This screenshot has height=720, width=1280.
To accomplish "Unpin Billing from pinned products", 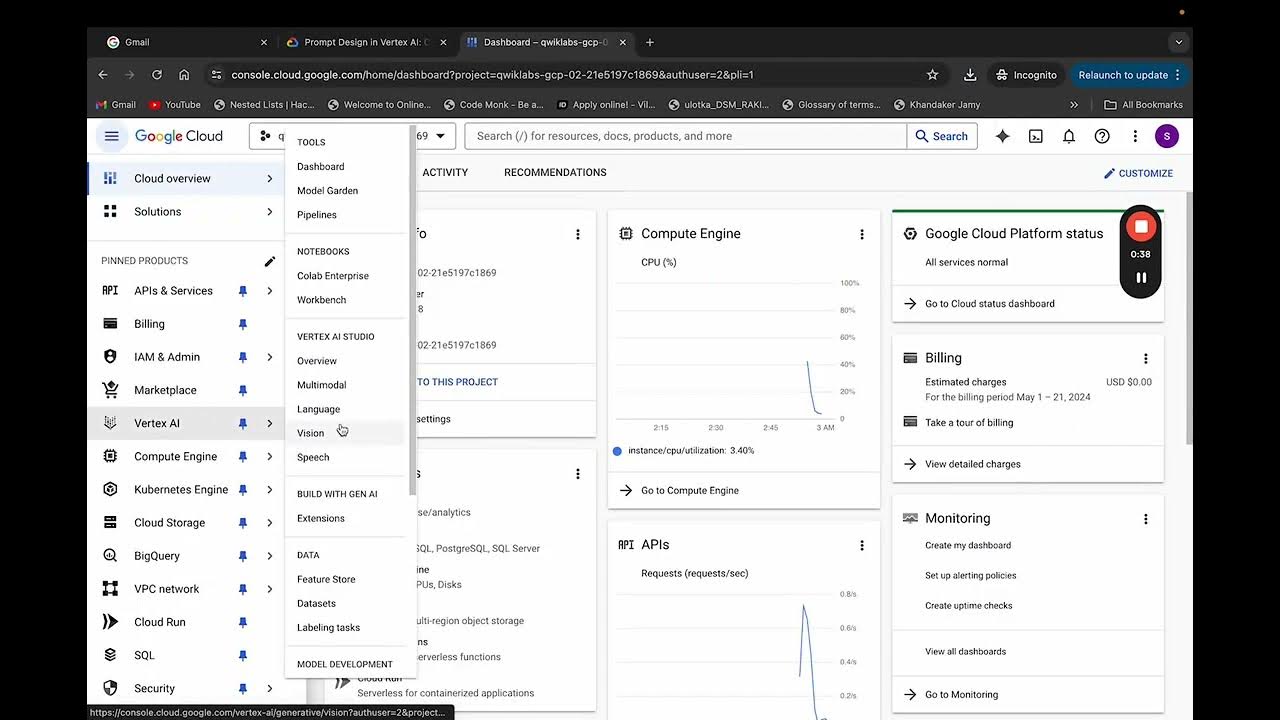I will [242, 324].
